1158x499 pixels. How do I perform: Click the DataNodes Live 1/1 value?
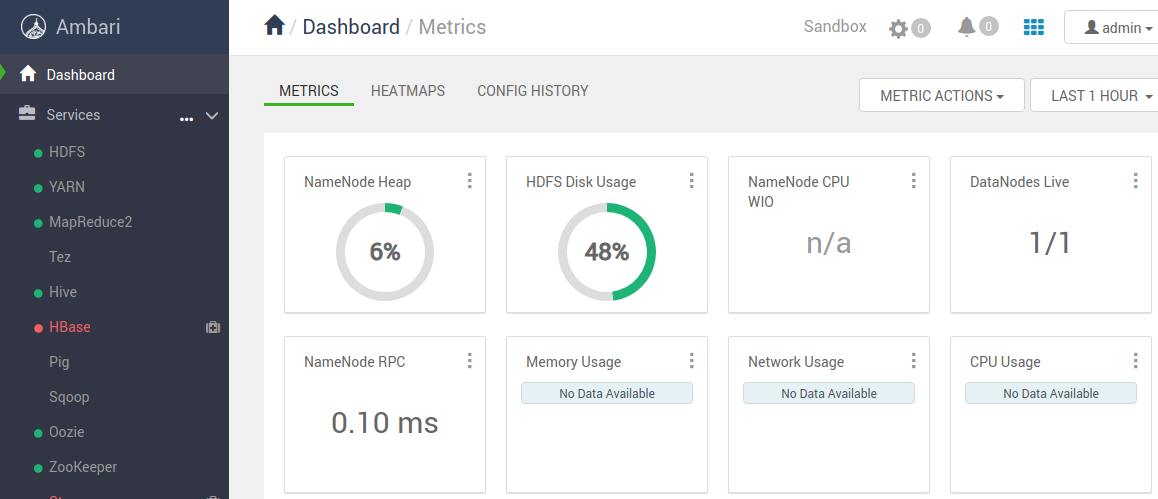(1050, 242)
